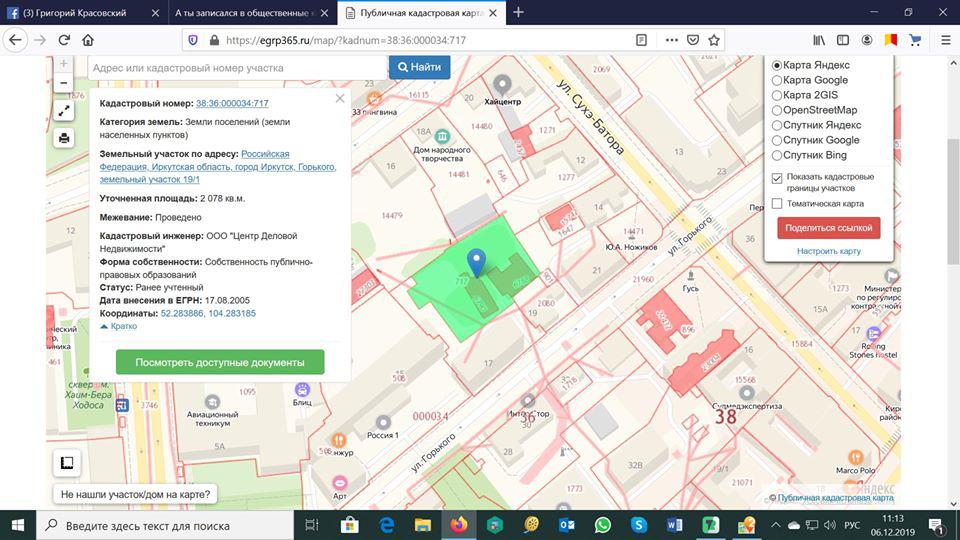Open page actions three-dot menu
Image resolution: width=960 pixels, height=540 pixels.
[669, 40]
